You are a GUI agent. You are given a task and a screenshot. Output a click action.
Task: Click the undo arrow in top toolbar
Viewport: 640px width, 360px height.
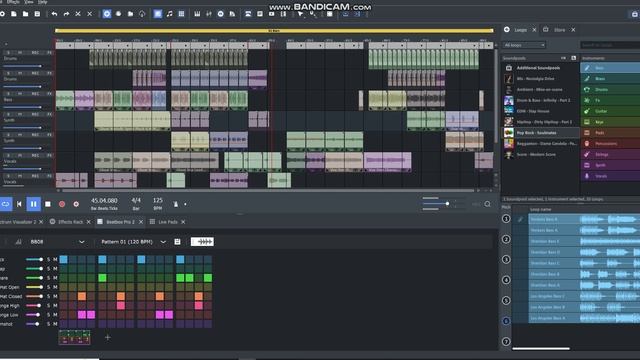(54, 14)
